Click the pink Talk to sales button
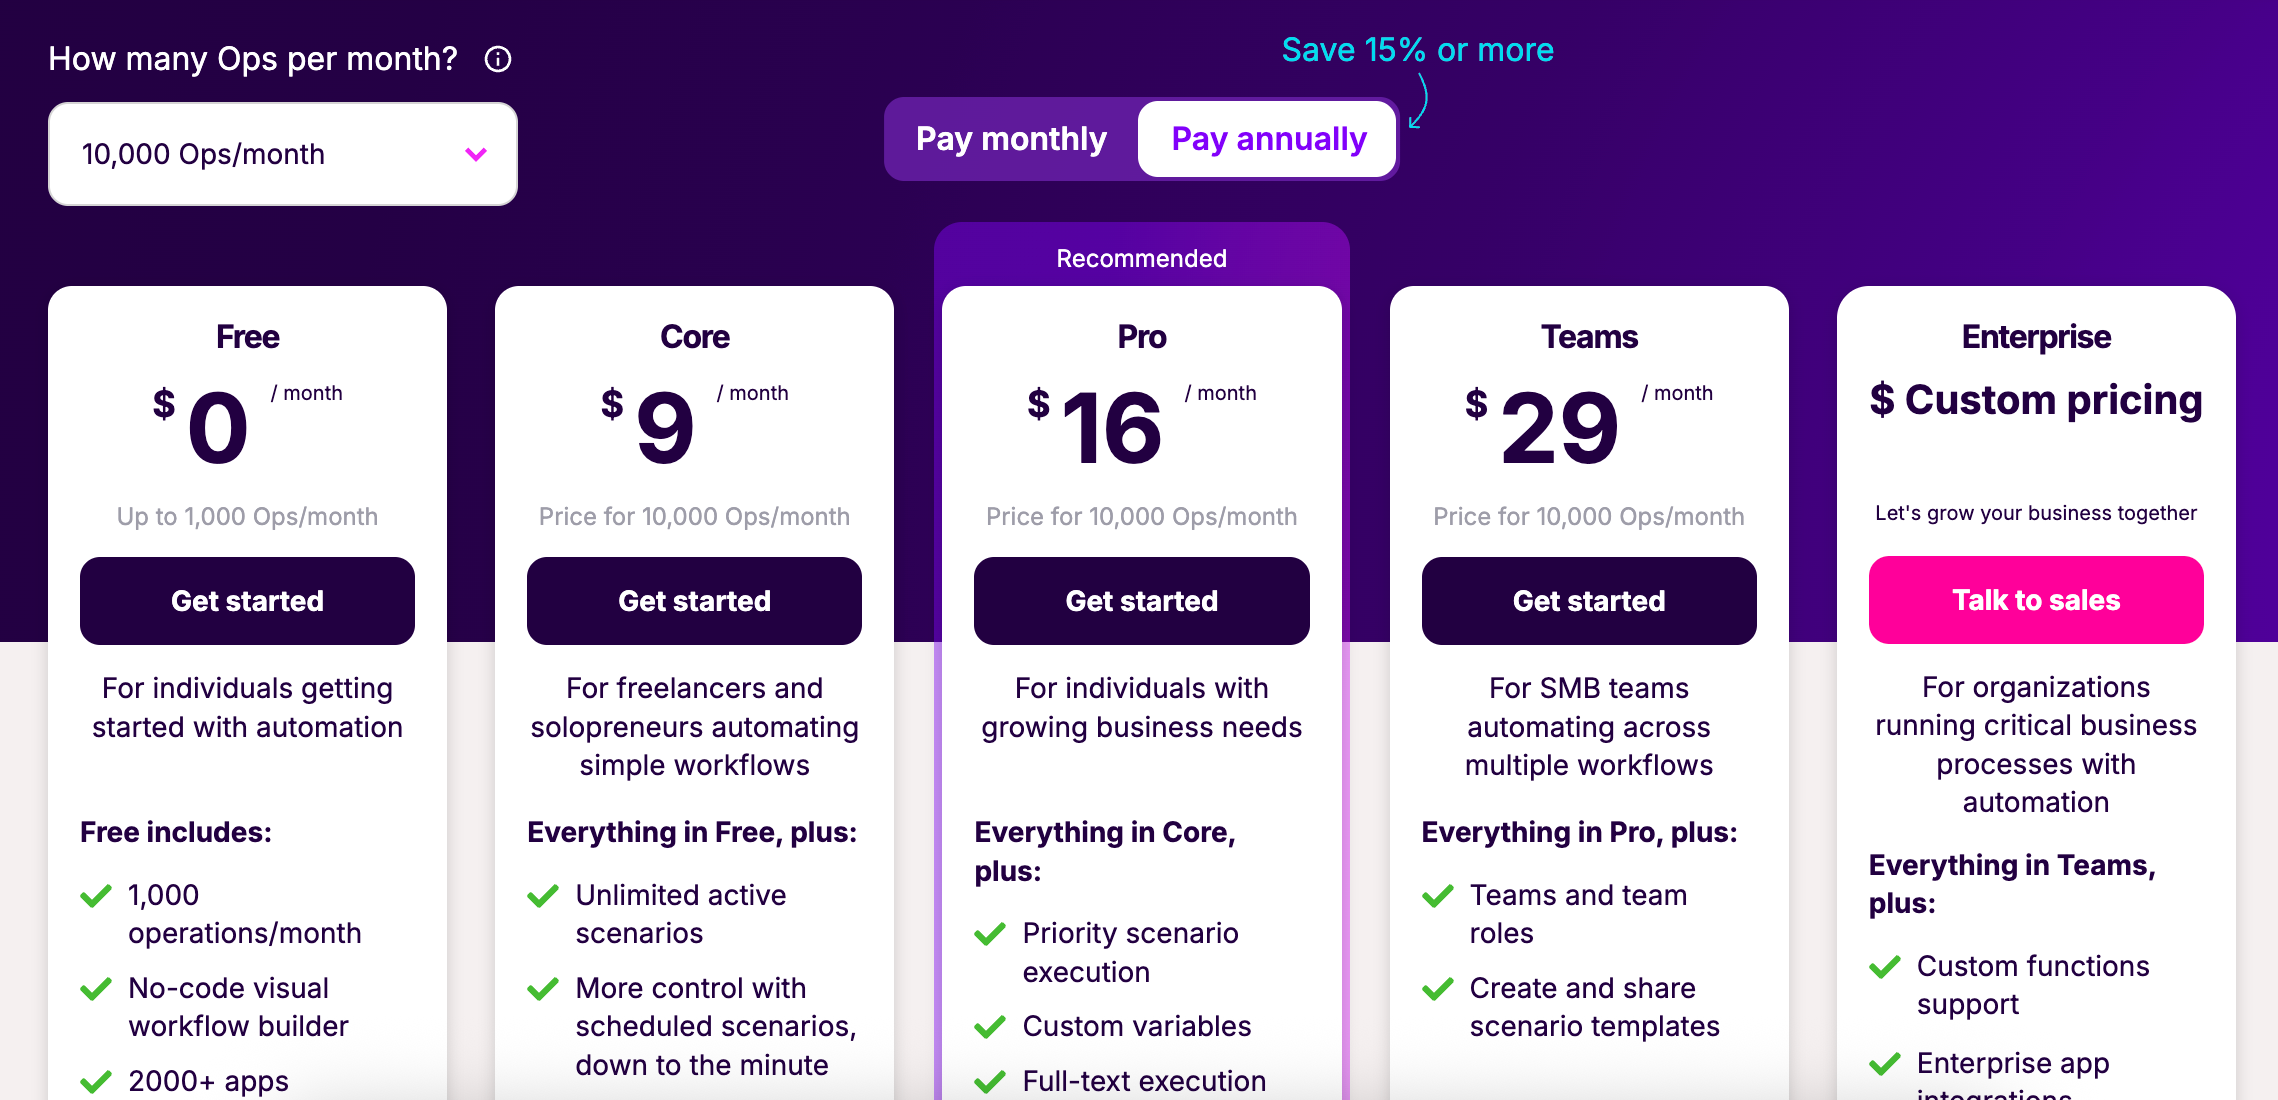 pos(2036,600)
